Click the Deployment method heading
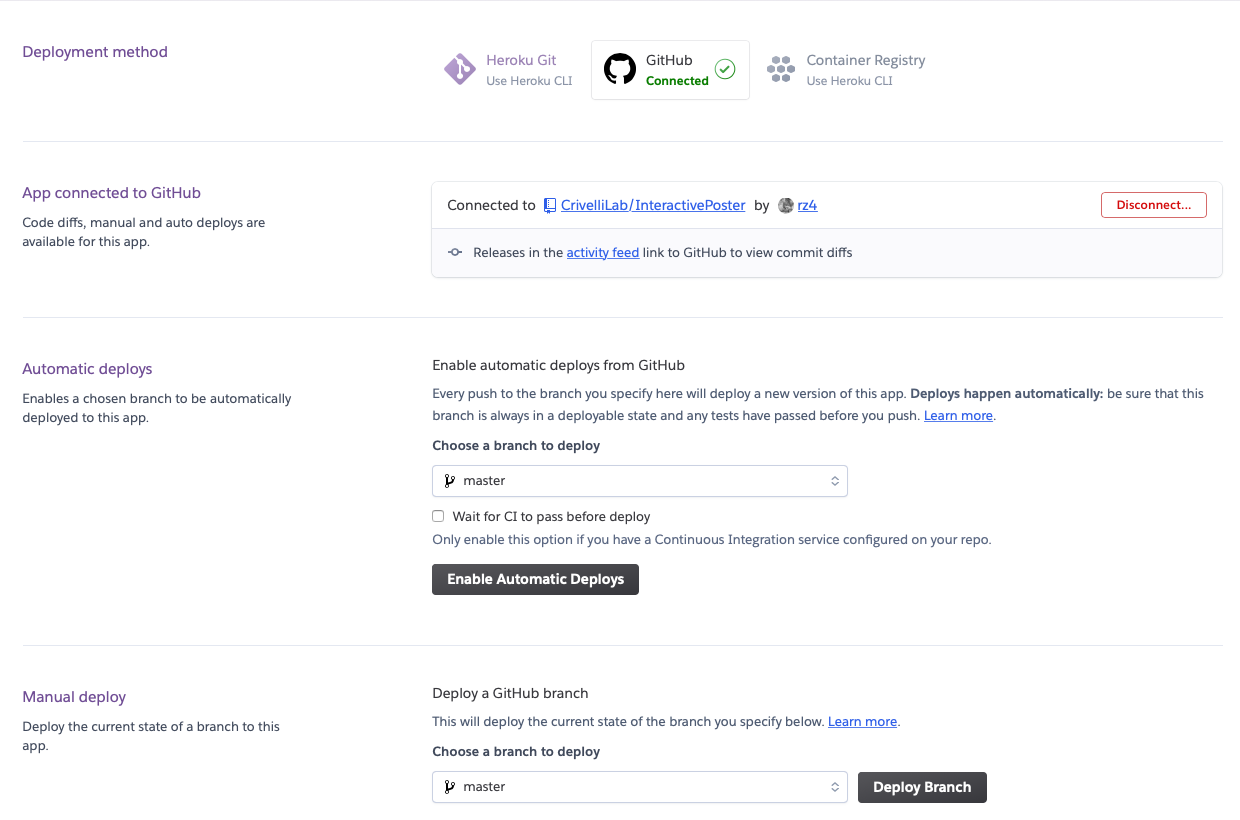The image size is (1240, 820). (x=95, y=52)
